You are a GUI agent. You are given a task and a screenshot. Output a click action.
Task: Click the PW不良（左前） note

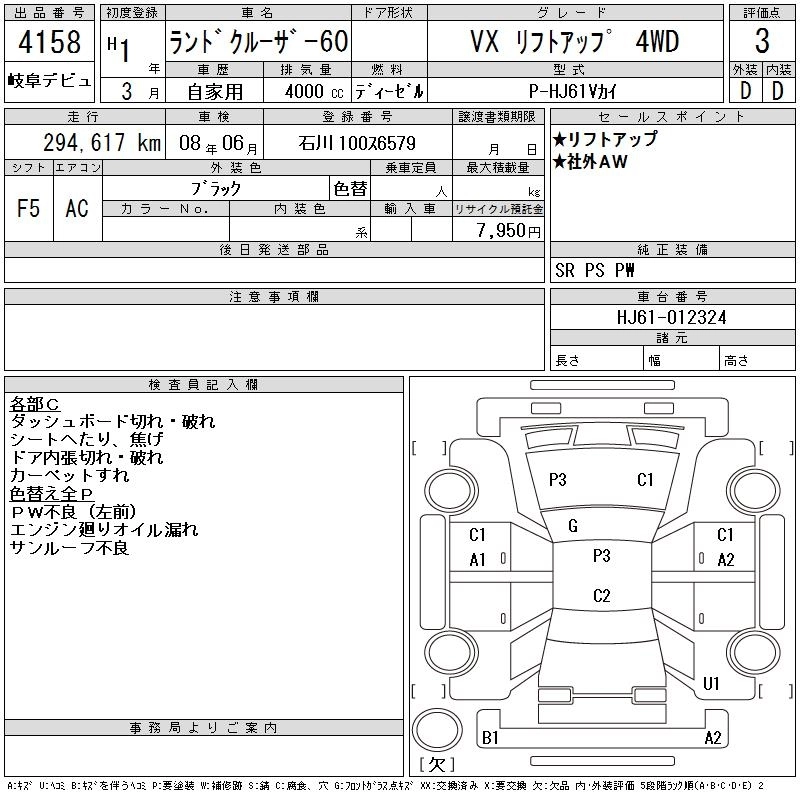coord(74,512)
